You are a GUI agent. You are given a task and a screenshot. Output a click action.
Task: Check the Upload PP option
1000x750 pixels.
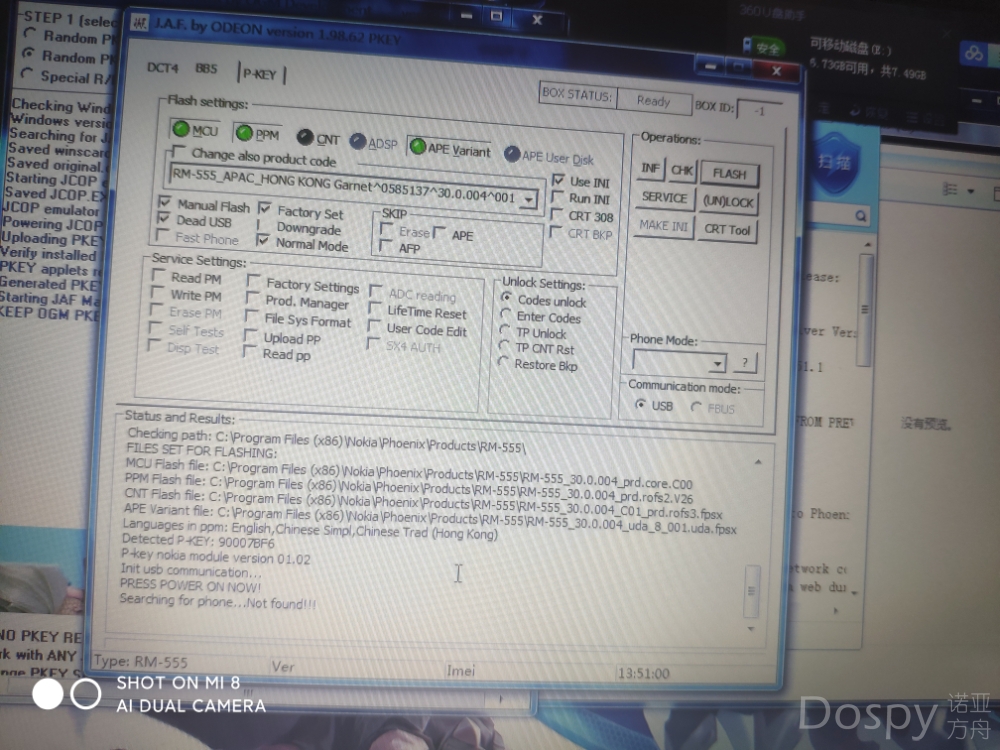251,335
